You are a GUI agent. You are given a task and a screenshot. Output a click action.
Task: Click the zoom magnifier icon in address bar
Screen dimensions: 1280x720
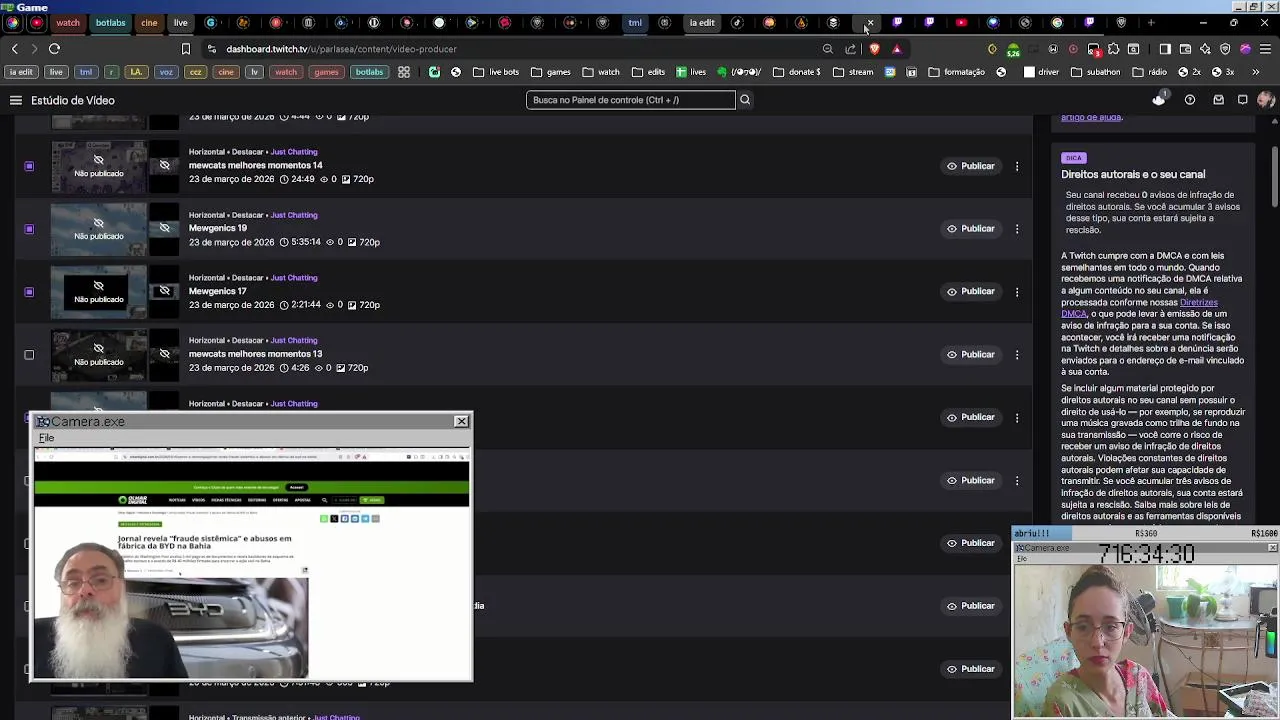point(828,49)
